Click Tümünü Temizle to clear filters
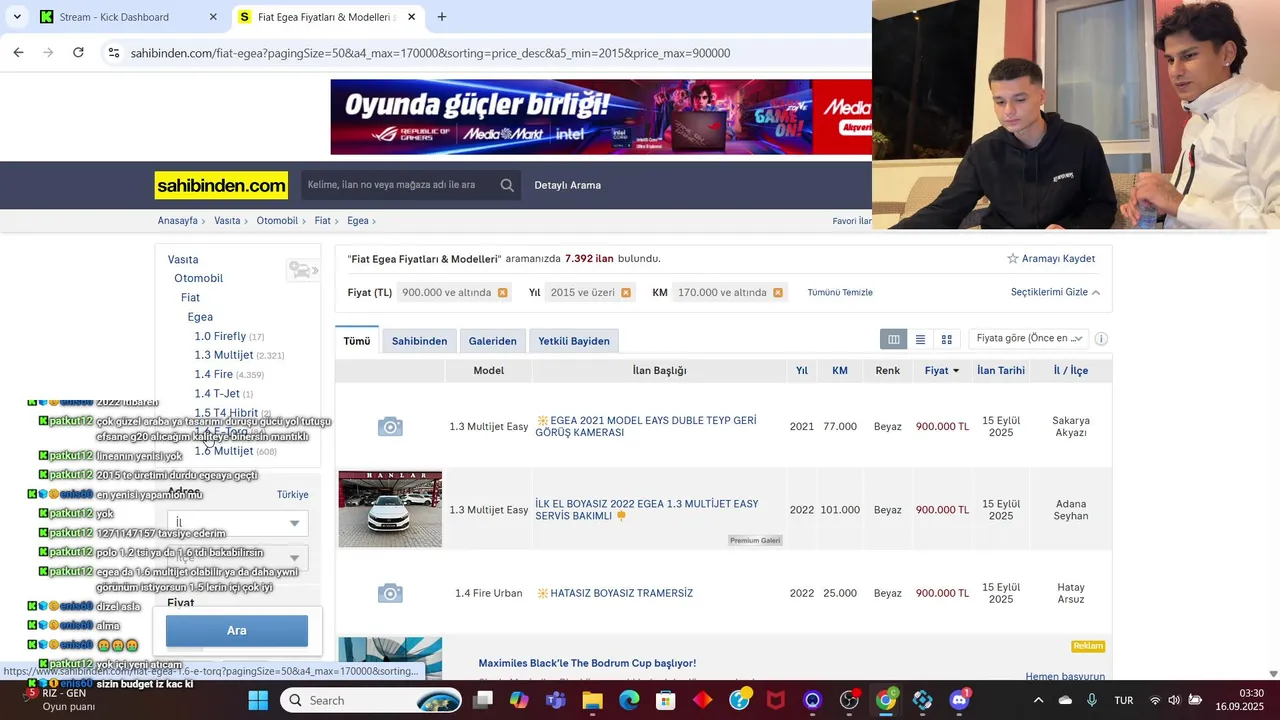The image size is (1280, 720). point(840,293)
